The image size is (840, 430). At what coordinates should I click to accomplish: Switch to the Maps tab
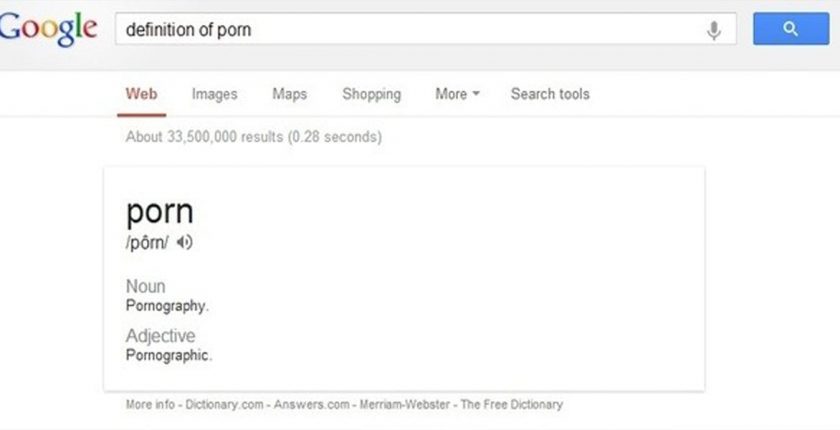(289, 94)
